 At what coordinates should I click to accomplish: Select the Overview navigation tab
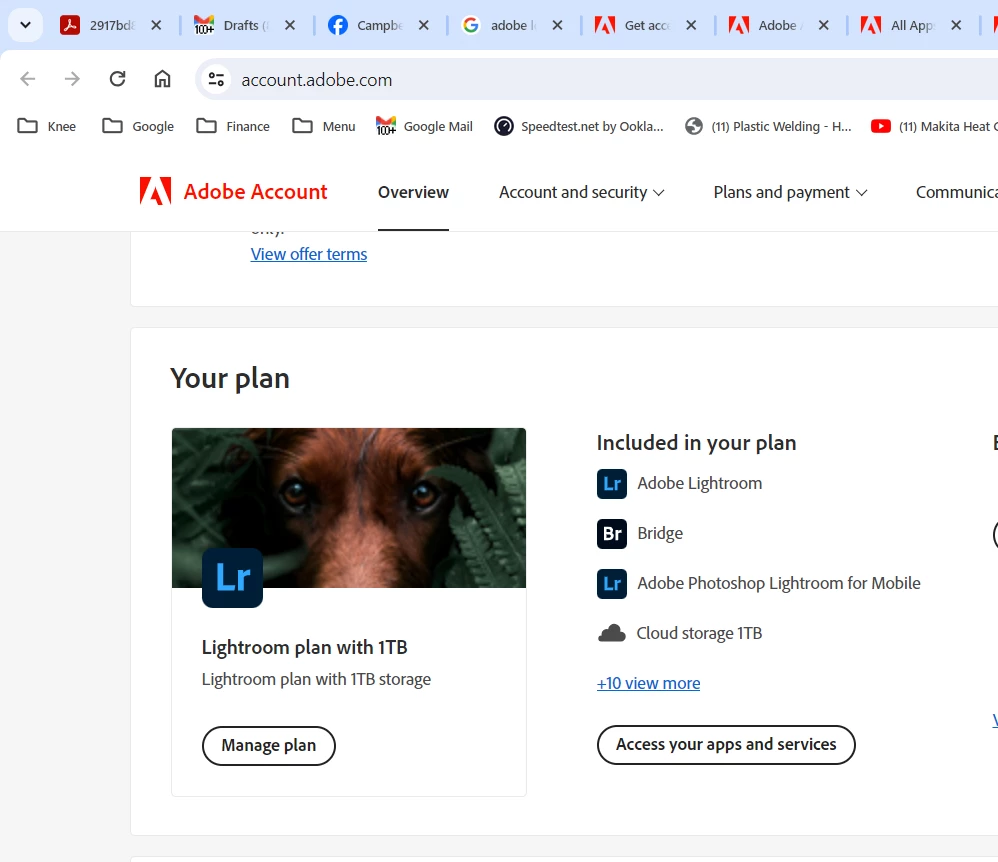[x=413, y=192]
